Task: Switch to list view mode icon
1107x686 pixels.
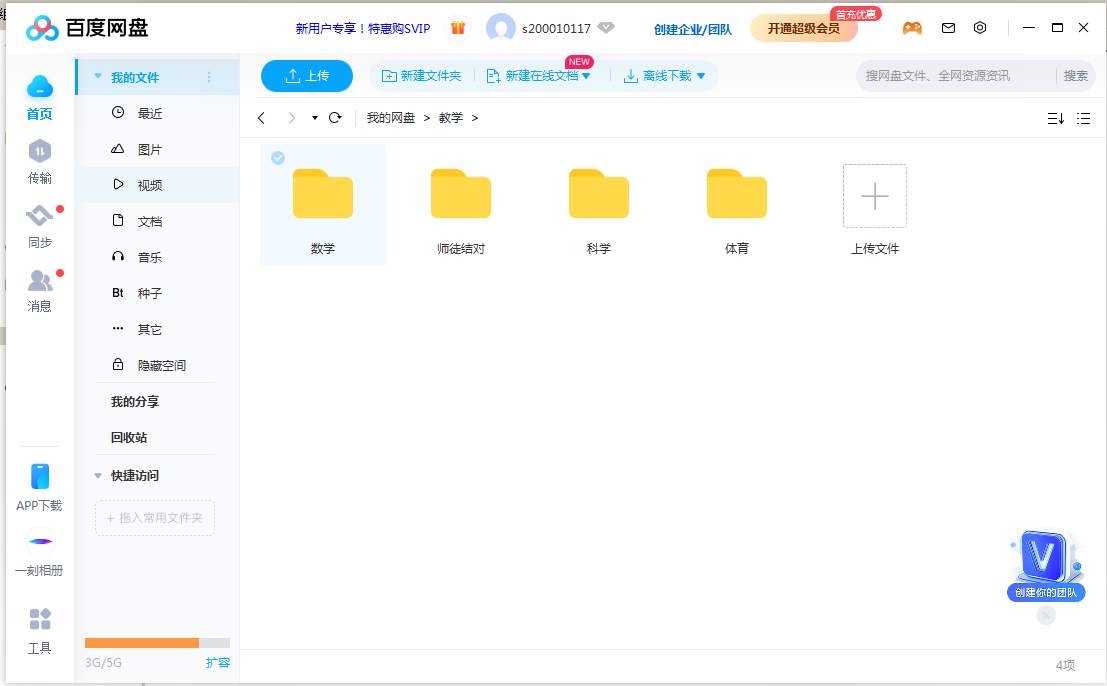Action: pos(1083,118)
